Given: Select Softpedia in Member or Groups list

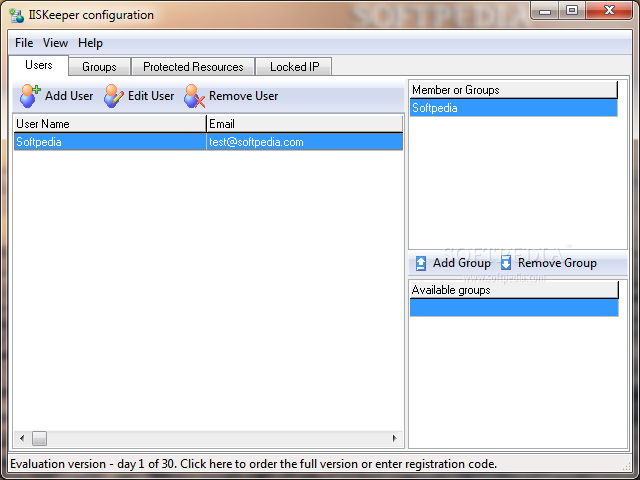Looking at the screenshot, I should pyautogui.click(x=513, y=108).
